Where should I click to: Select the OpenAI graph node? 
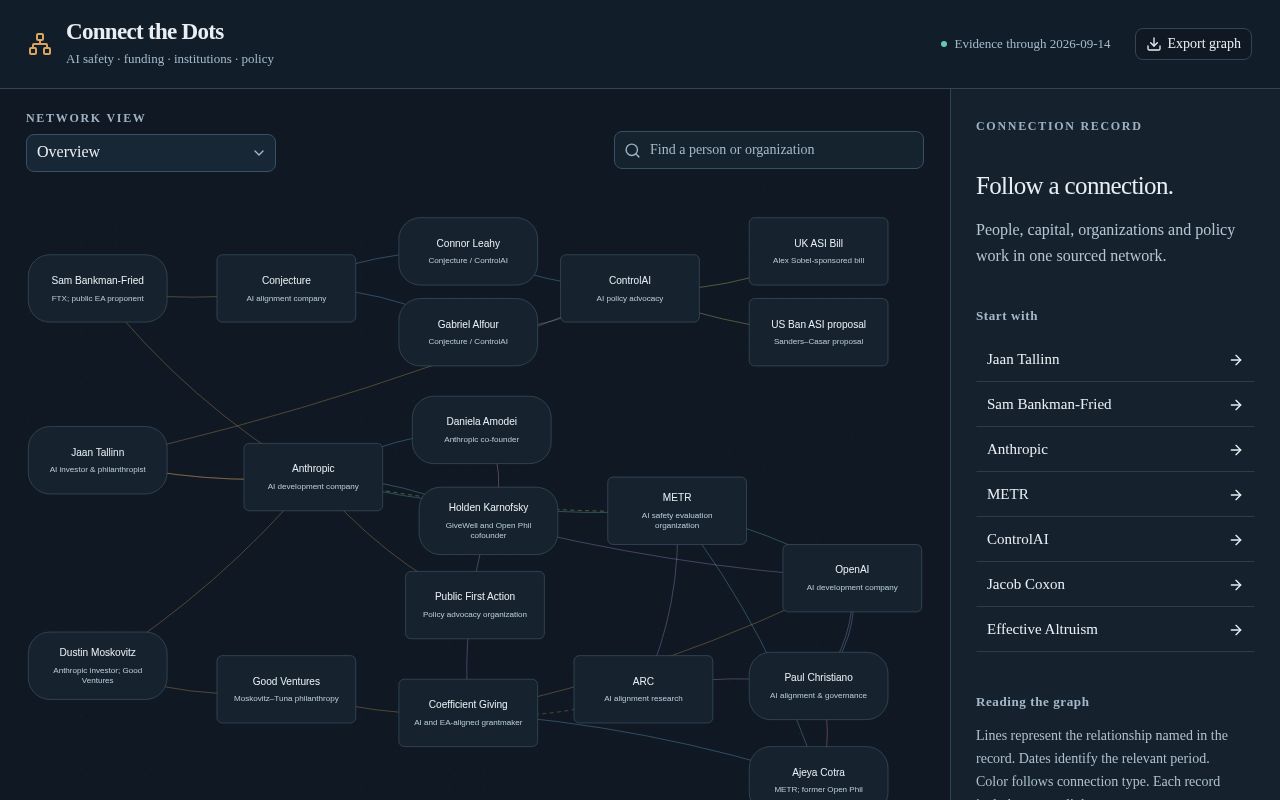click(x=852, y=578)
